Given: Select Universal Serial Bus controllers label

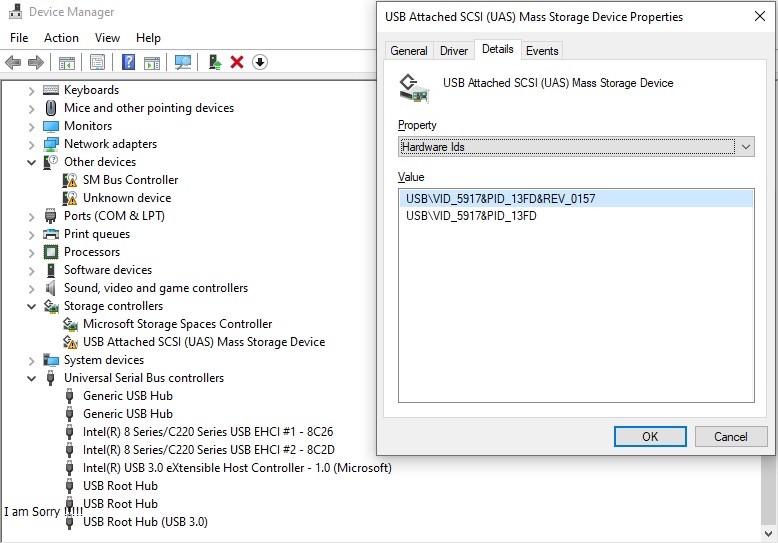Looking at the screenshot, I should 144,378.
